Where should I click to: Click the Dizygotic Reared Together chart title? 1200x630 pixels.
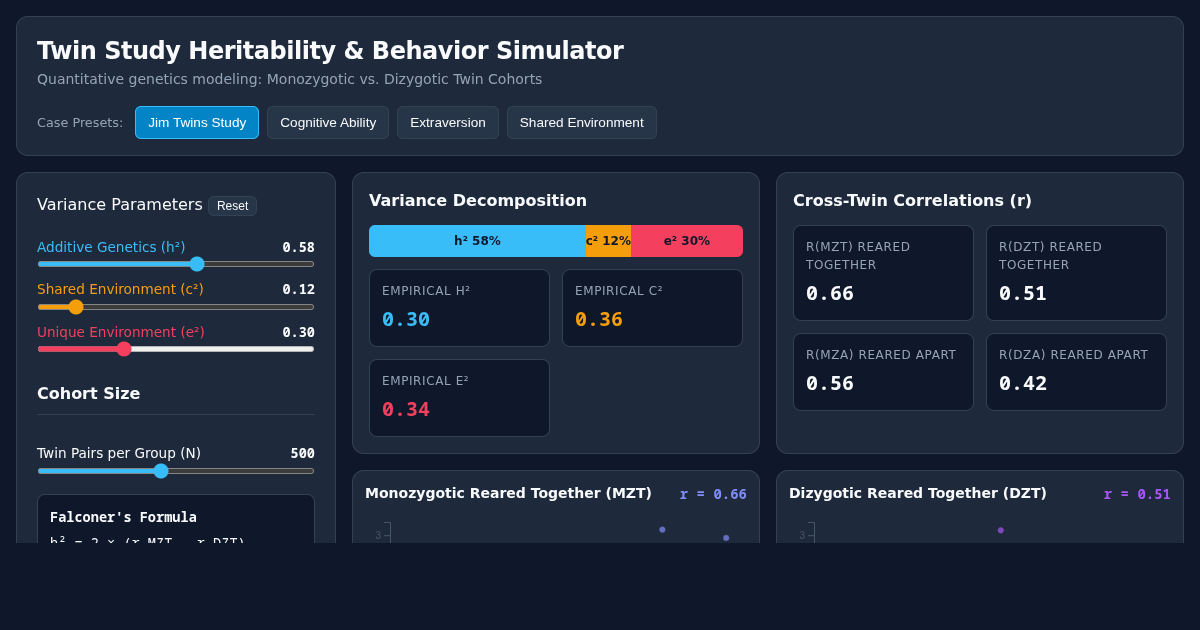(x=918, y=493)
